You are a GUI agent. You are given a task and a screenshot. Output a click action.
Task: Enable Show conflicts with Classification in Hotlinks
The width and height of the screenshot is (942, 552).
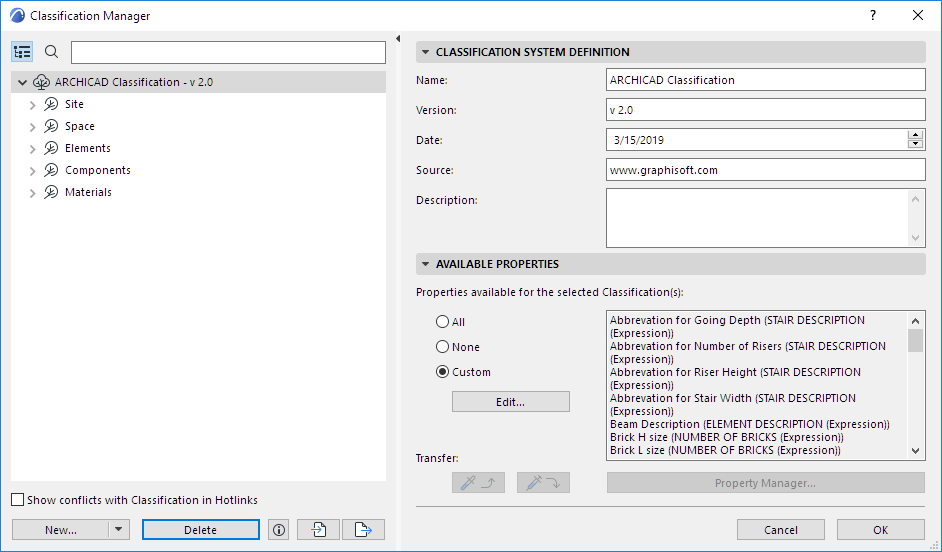point(18,500)
